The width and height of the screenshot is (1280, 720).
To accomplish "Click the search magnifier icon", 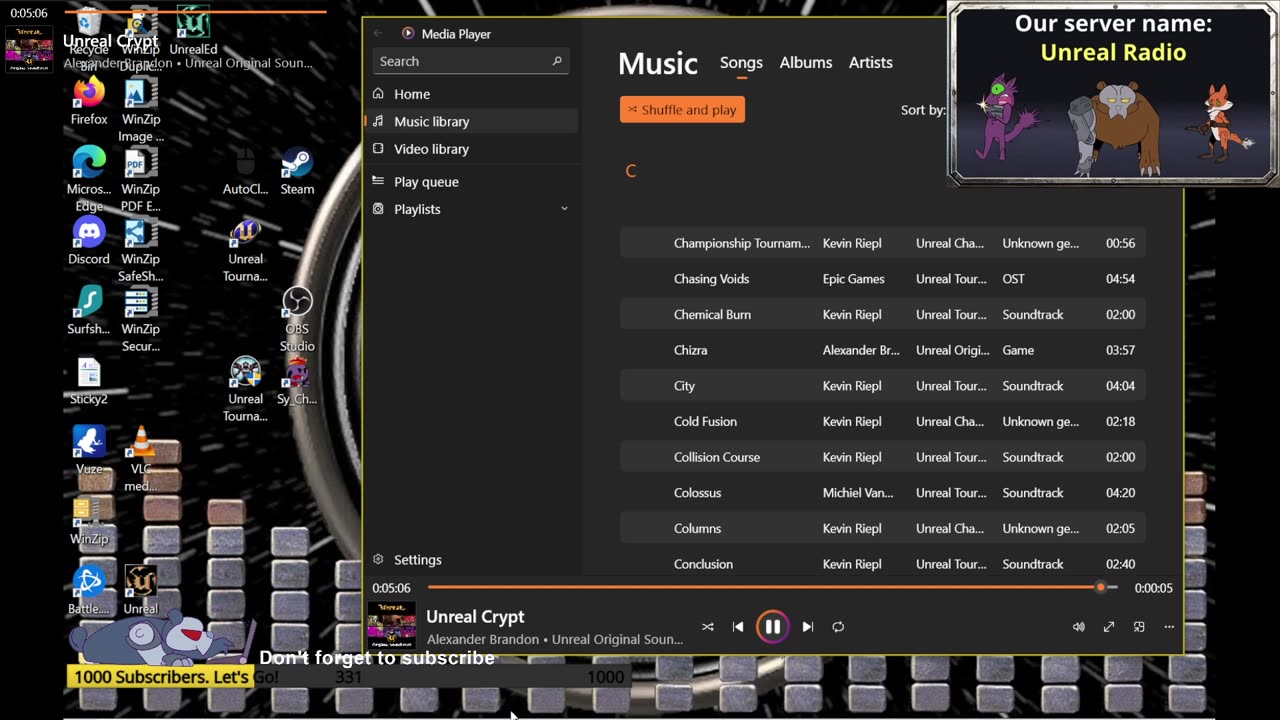I will pos(557,61).
